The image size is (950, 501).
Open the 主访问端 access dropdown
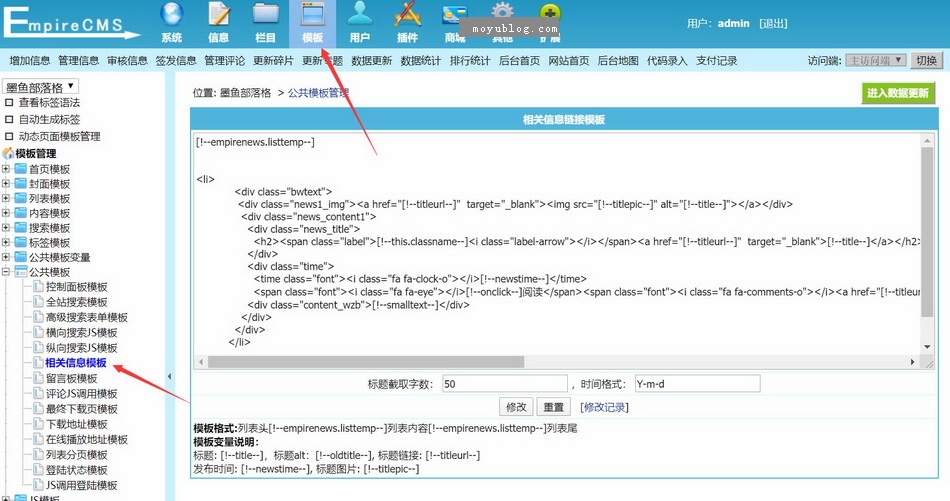coord(875,60)
